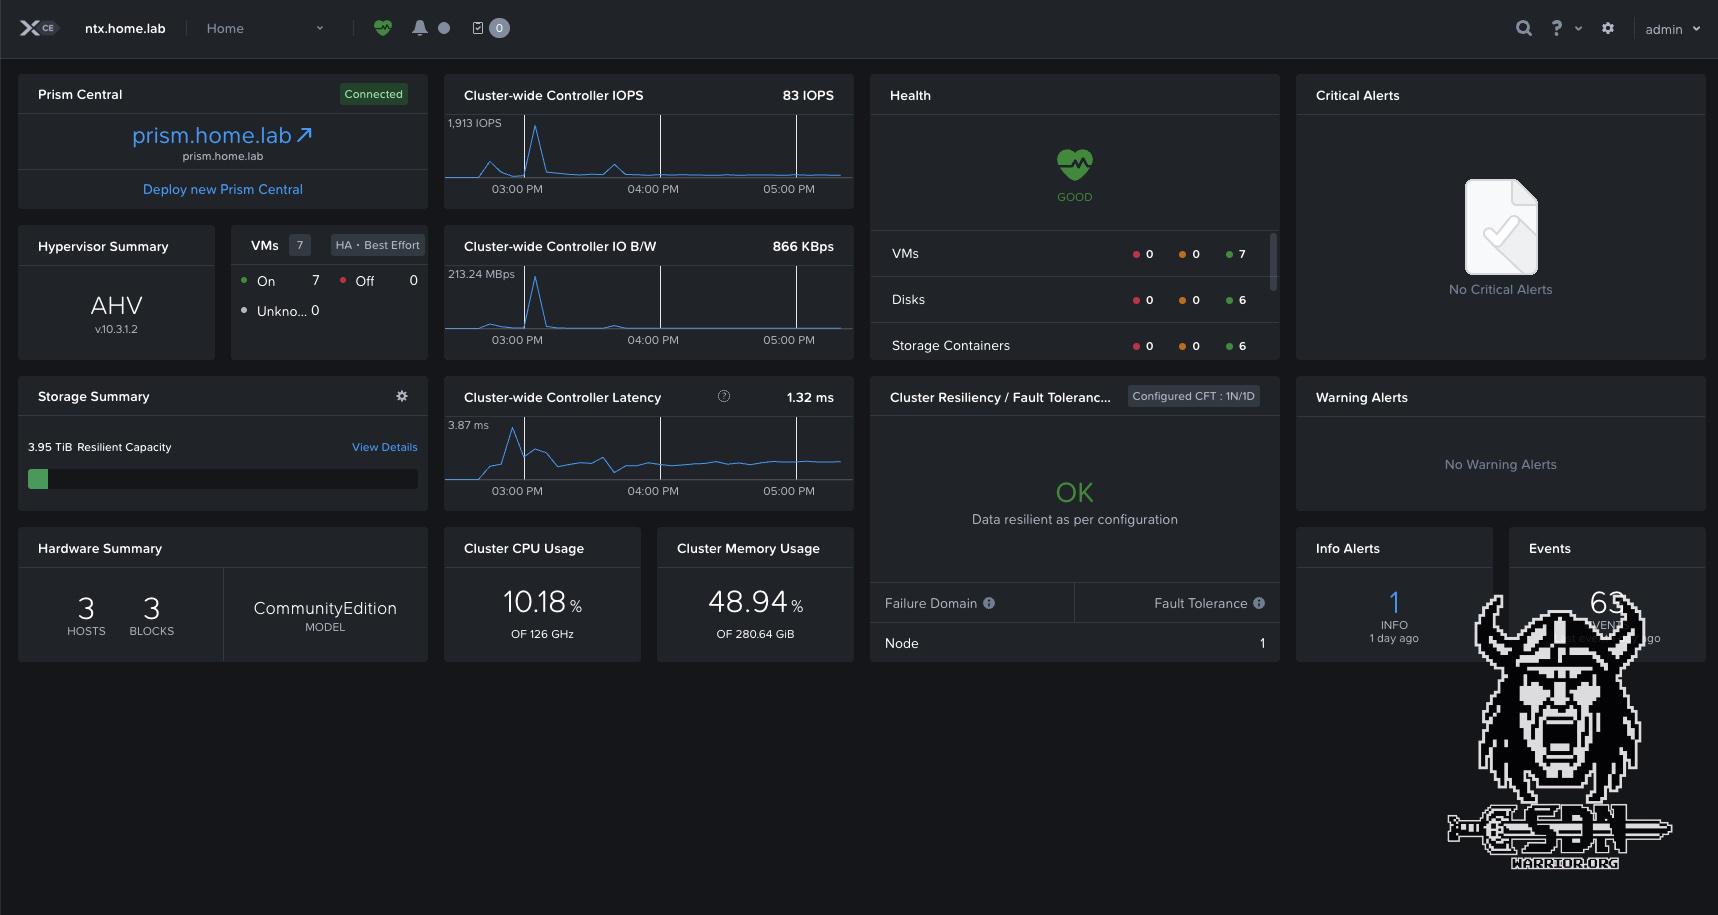
Task: Click the Nutanix X logo icon
Action: (30, 28)
